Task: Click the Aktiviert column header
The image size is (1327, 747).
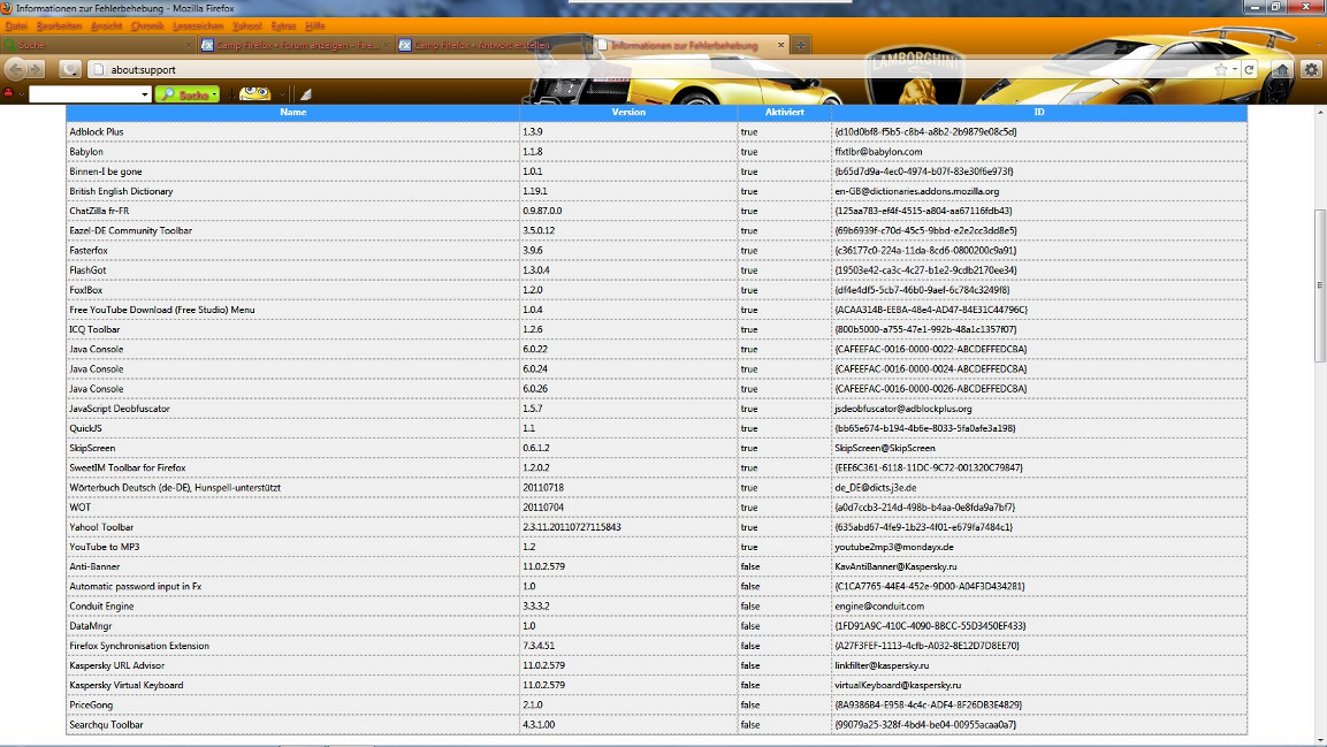Action: pyautogui.click(x=785, y=112)
